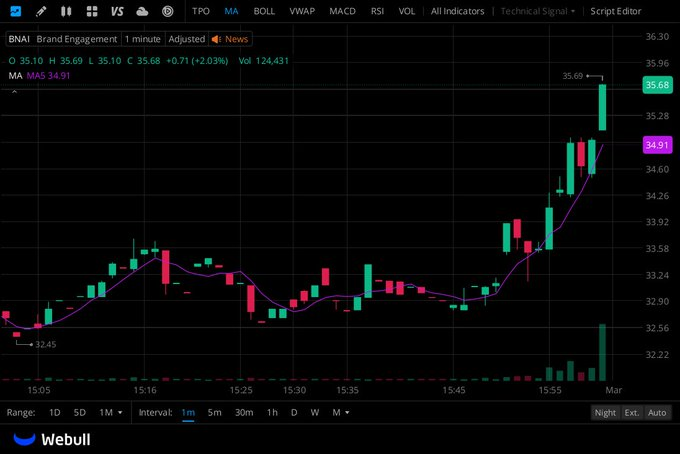The height and width of the screenshot is (454, 680).
Task: Click the replay target icon
Action: 167,11
